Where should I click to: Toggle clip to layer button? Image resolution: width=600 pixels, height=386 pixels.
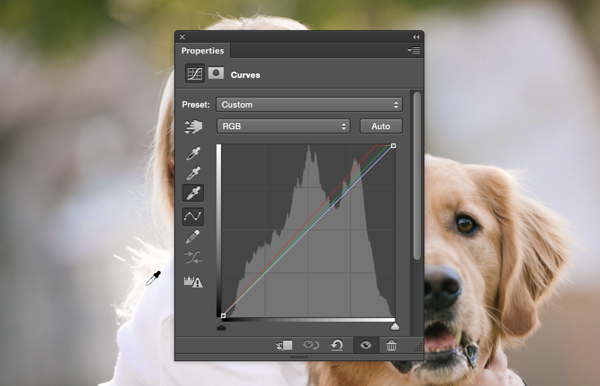(x=284, y=346)
